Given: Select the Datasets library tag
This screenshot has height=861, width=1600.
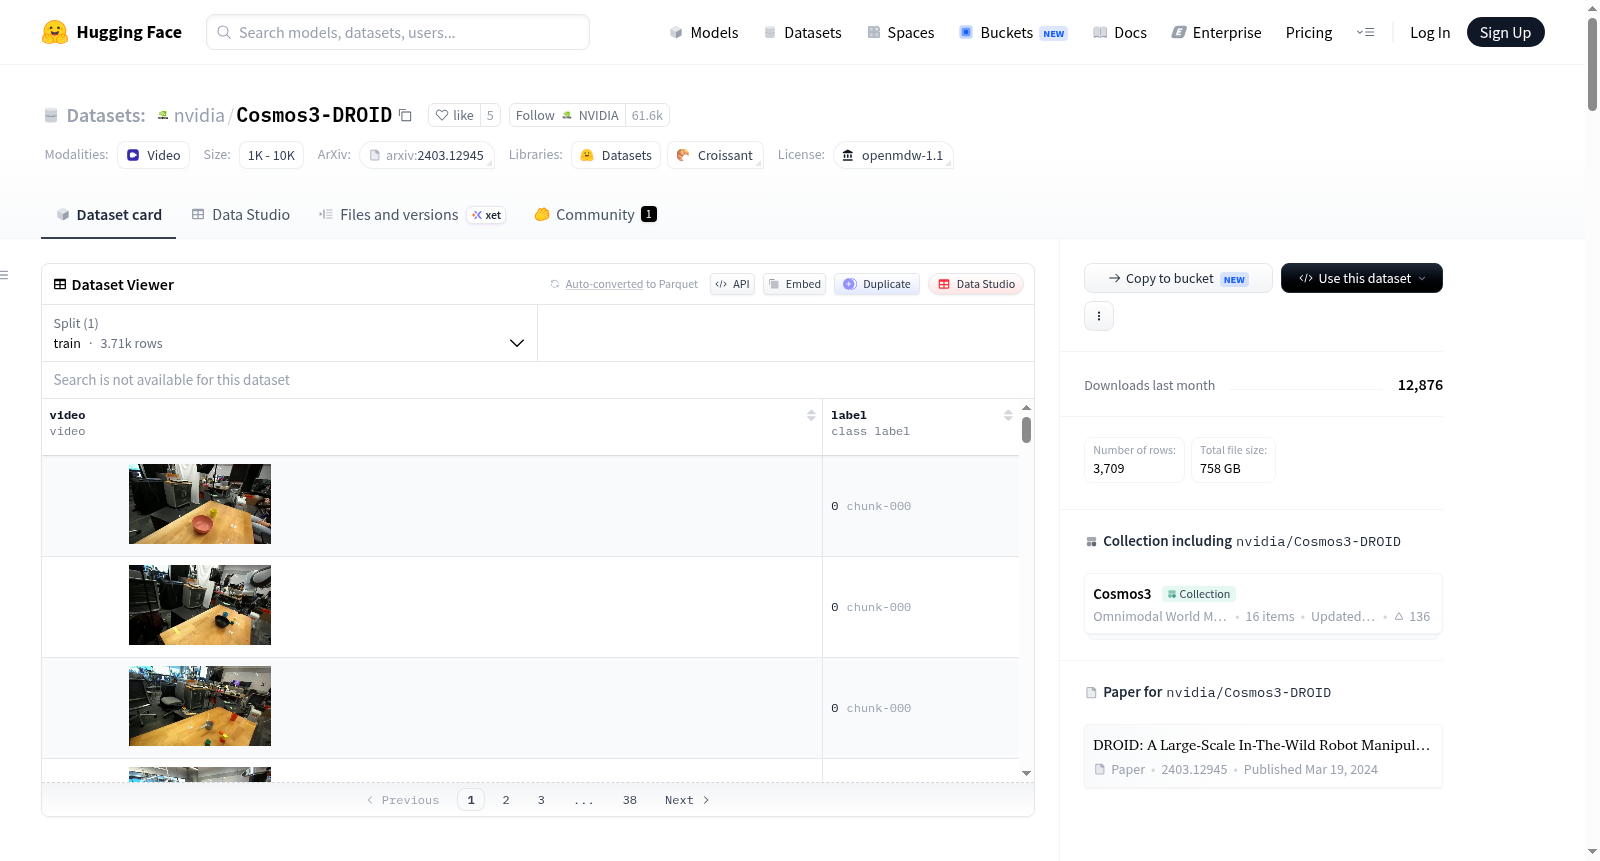Looking at the screenshot, I should pyautogui.click(x=616, y=155).
